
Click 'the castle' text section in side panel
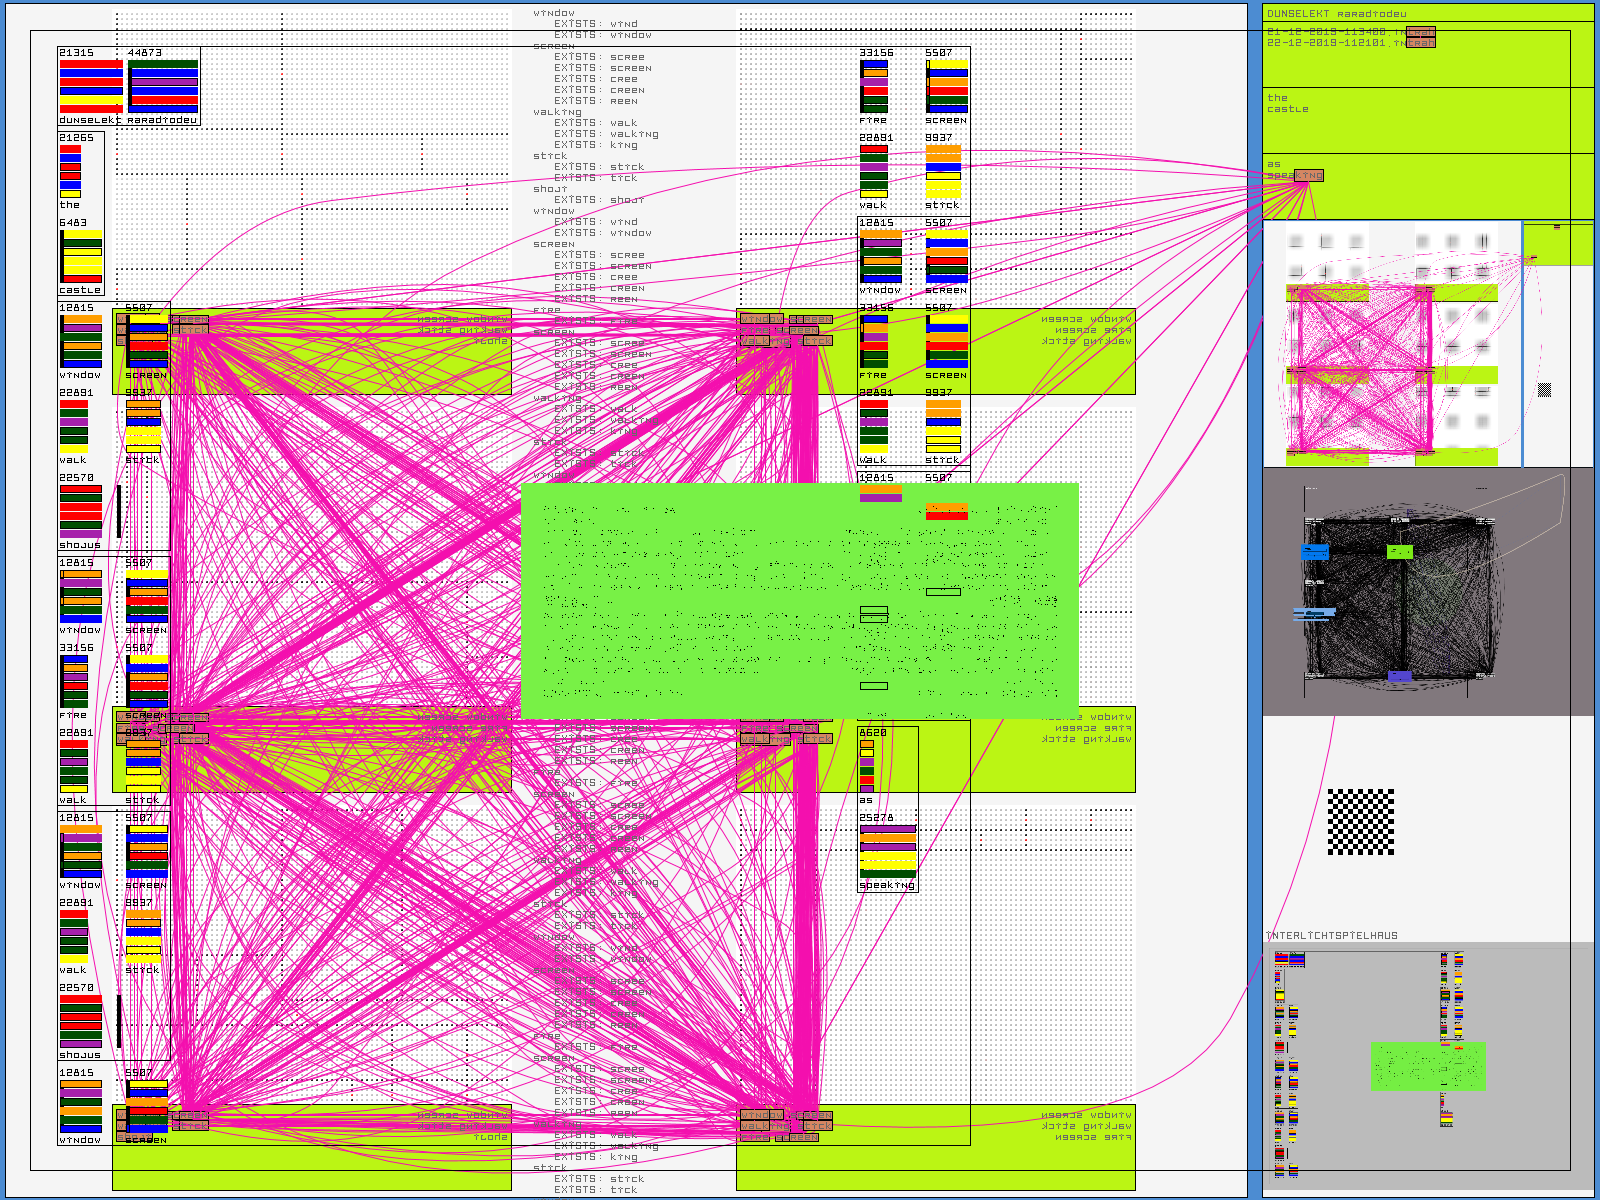[x=1287, y=104]
